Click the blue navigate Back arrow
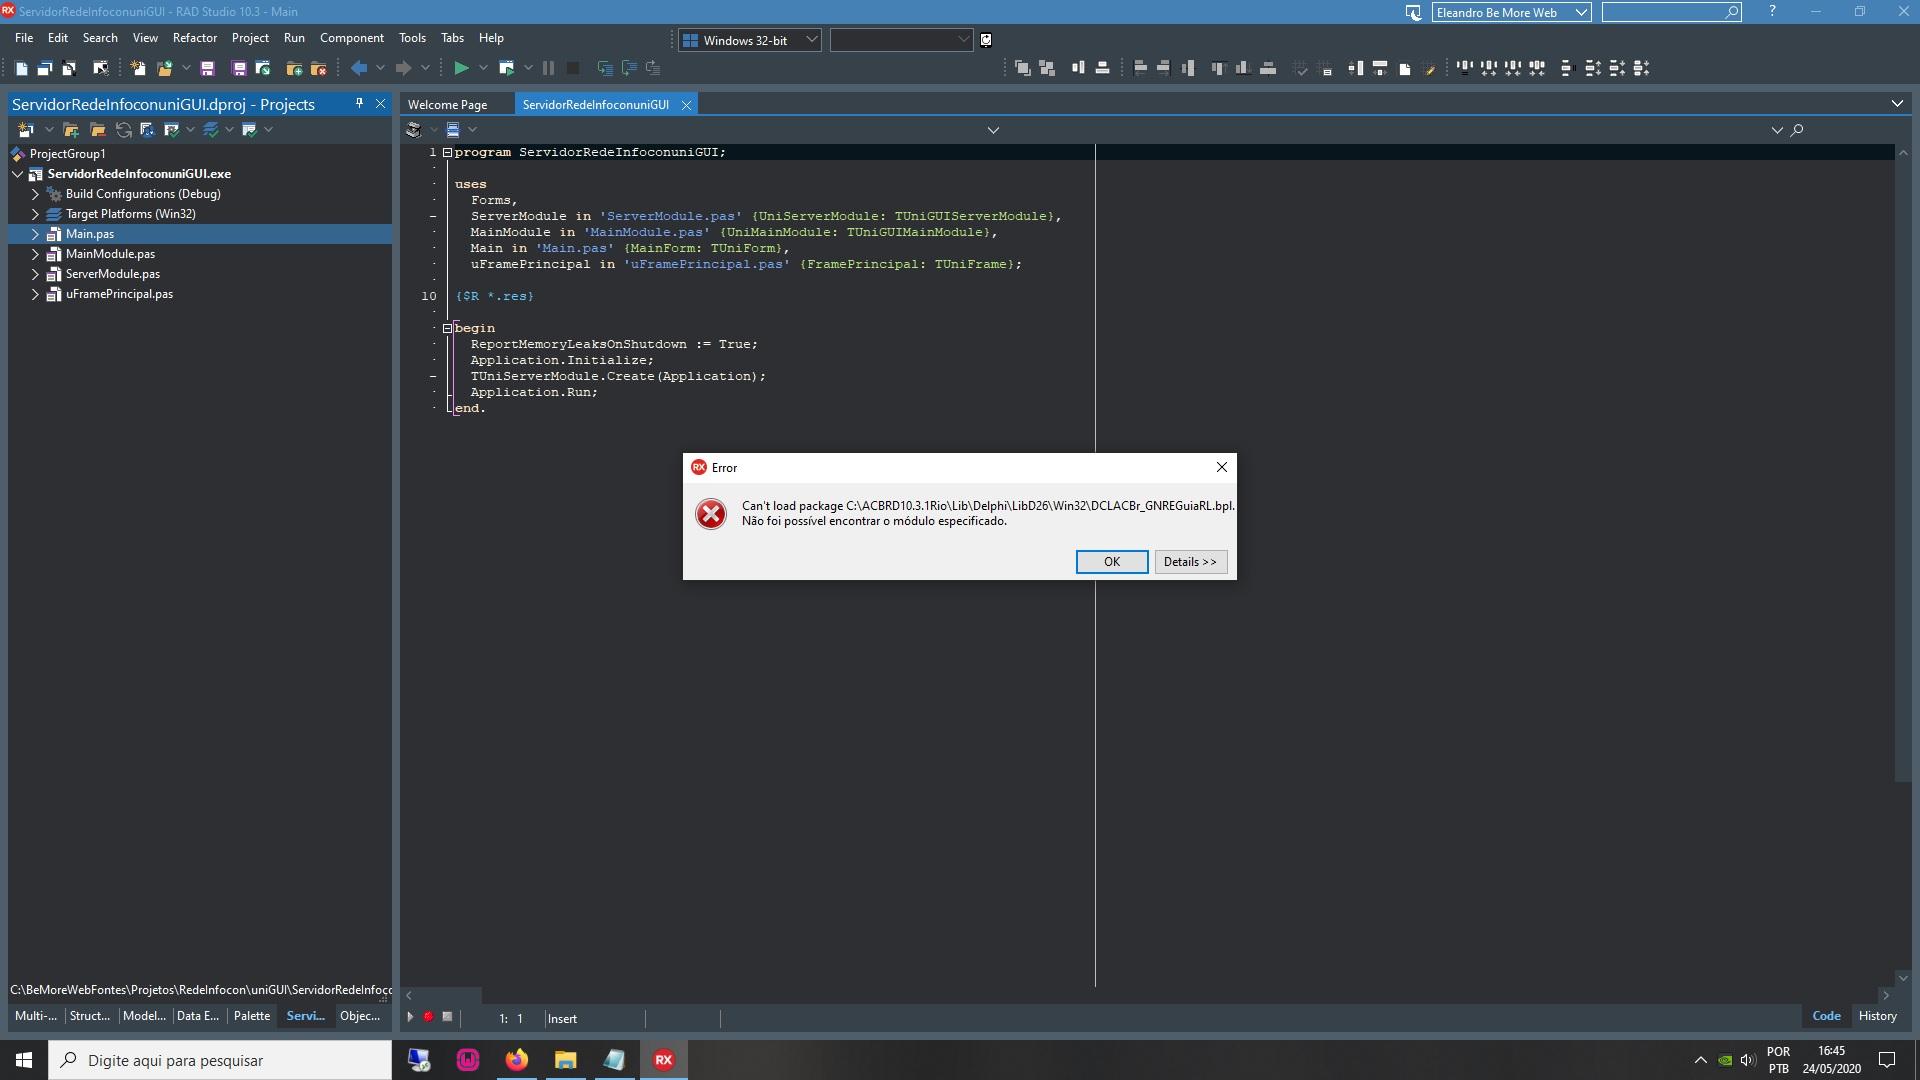This screenshot has width=1920, height=1080. [x=359, y=68]
